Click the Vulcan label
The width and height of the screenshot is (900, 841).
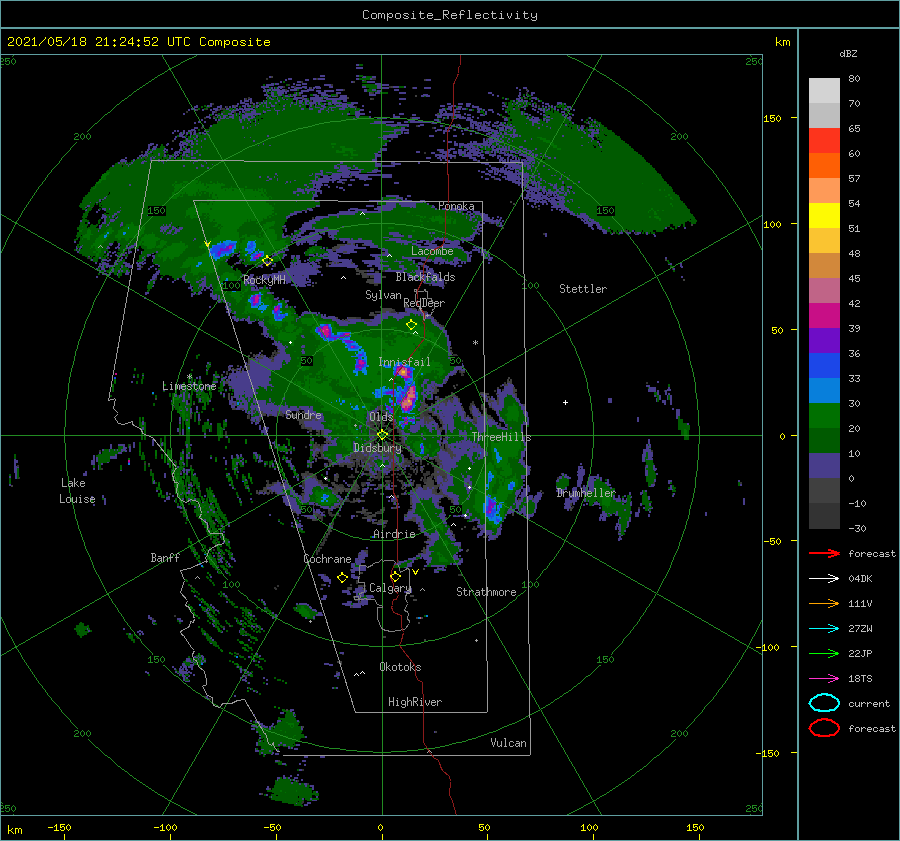point(509,743)
